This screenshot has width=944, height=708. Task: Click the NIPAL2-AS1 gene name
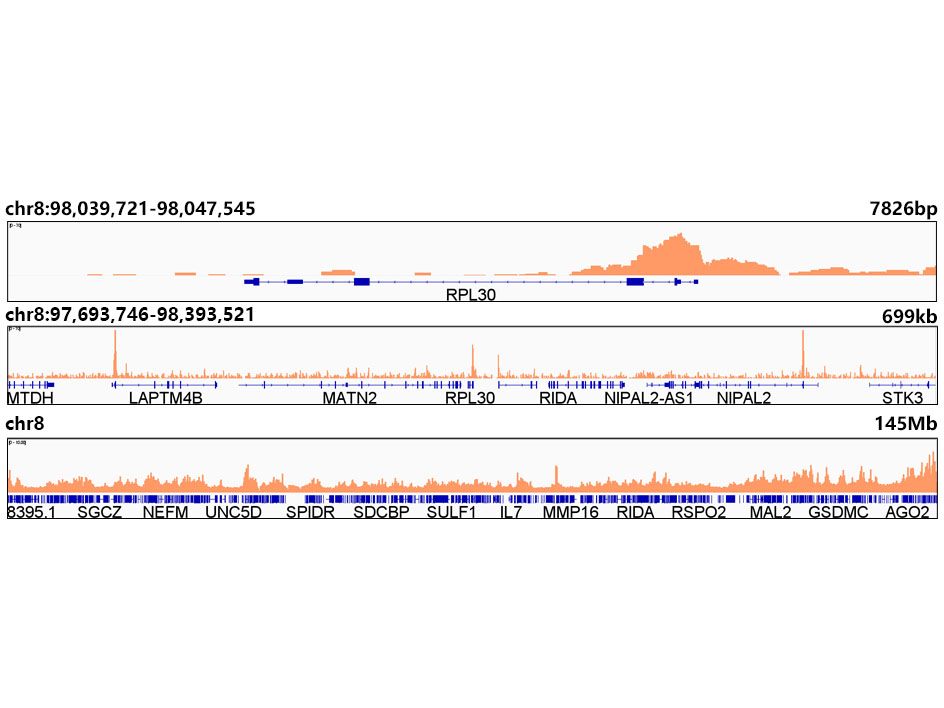pyautogui.click(x=651, y=398)
